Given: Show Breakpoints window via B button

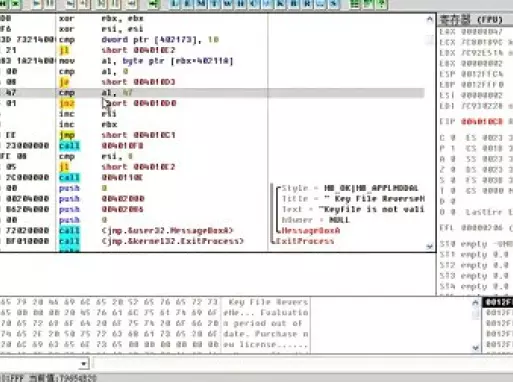Looking at the screenshot, I should click(x=294, y=4).
